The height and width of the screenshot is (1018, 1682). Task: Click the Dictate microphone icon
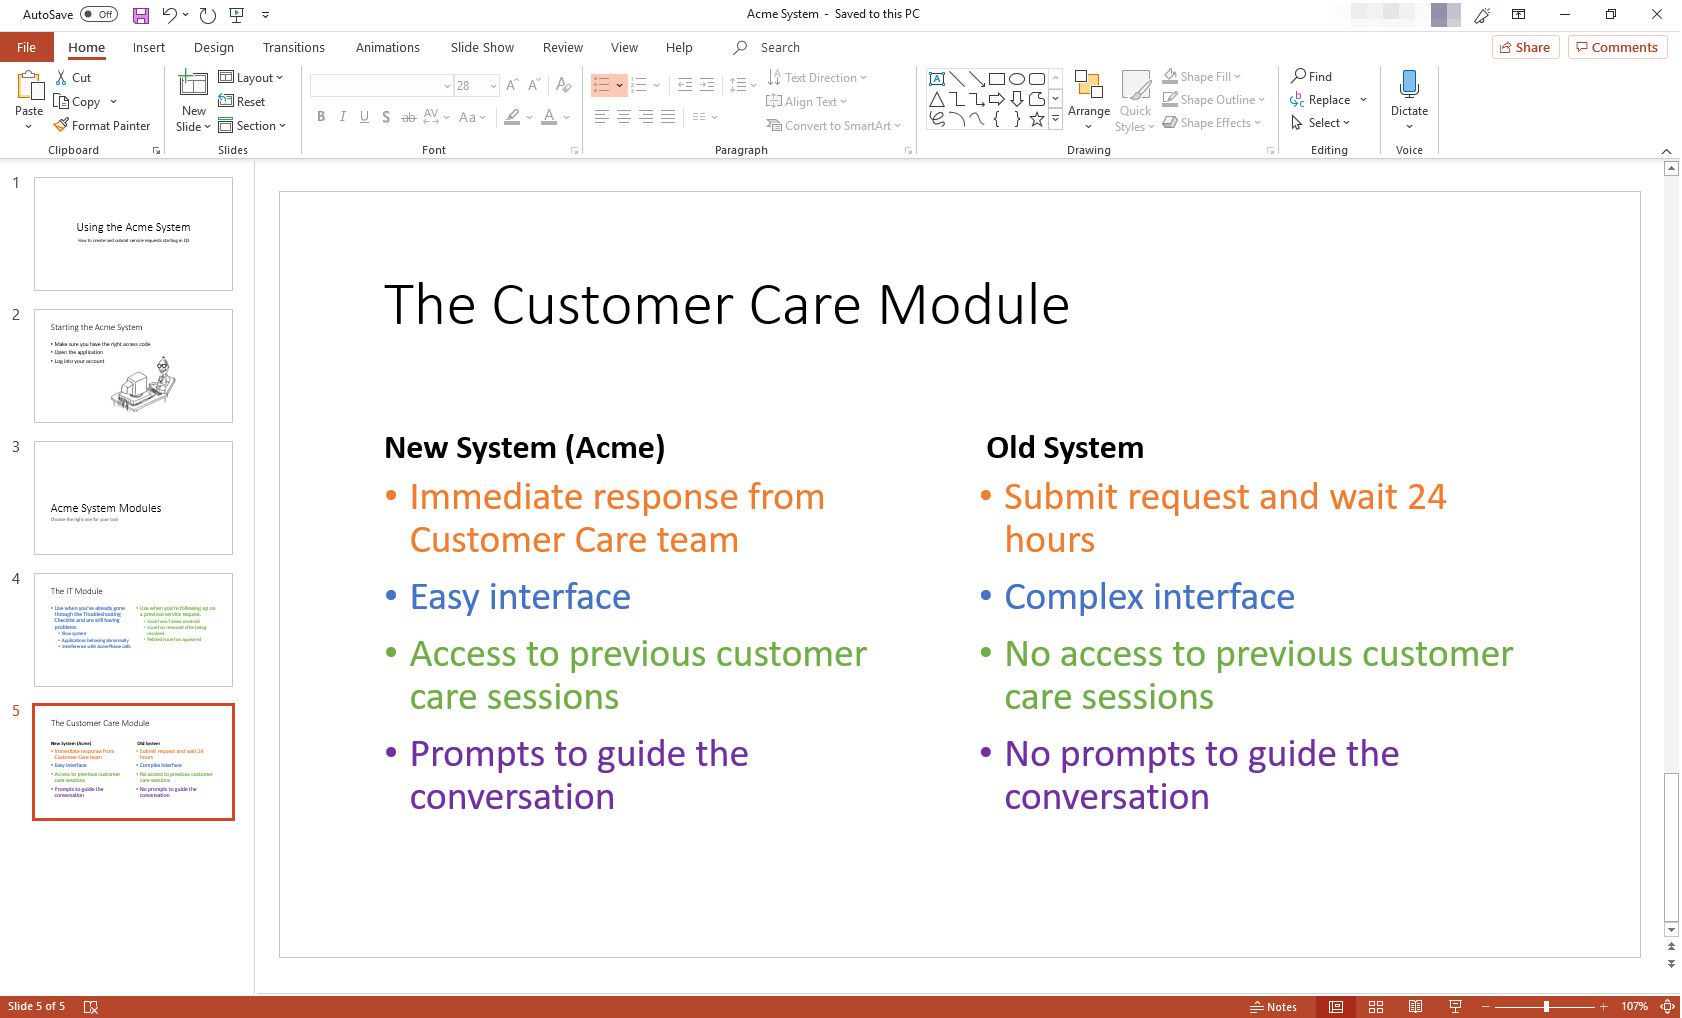coord(1409,84)
